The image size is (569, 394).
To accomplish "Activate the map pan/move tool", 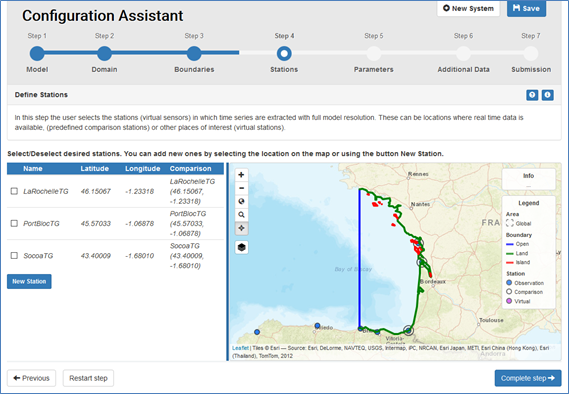I will (241, 228).
